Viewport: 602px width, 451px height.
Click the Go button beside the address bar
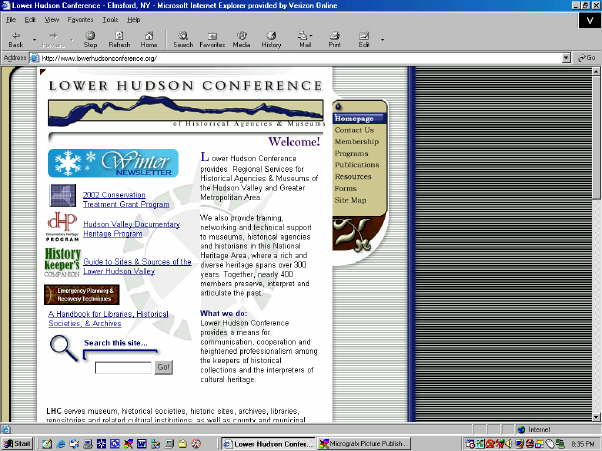click(587, 58)
